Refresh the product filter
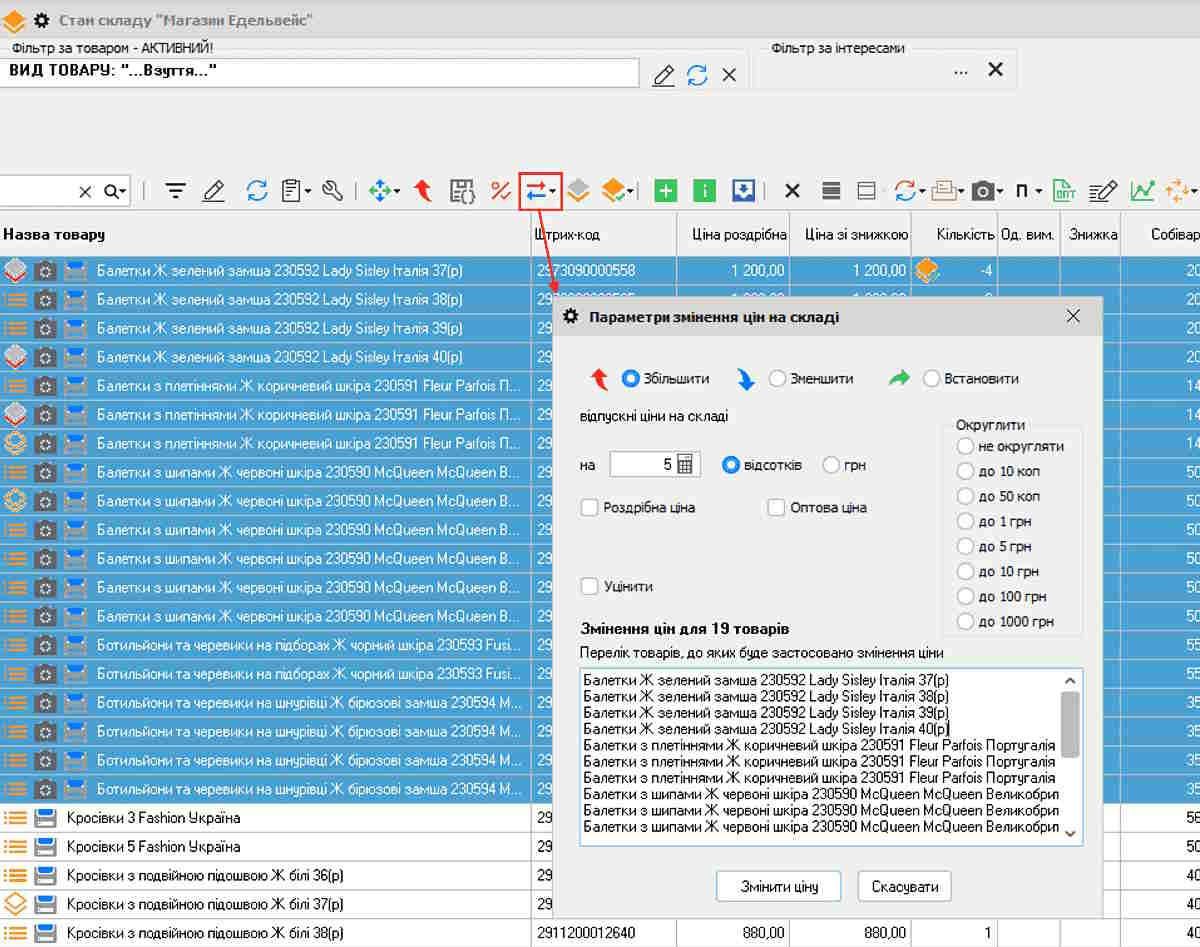Viewport: 1200px width, 947px height. [x=697, y=75]
